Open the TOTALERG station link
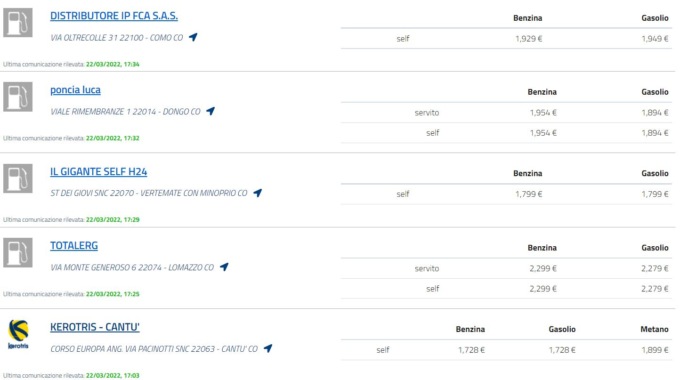This screenshot has width=680, height=380. [74, 246]
